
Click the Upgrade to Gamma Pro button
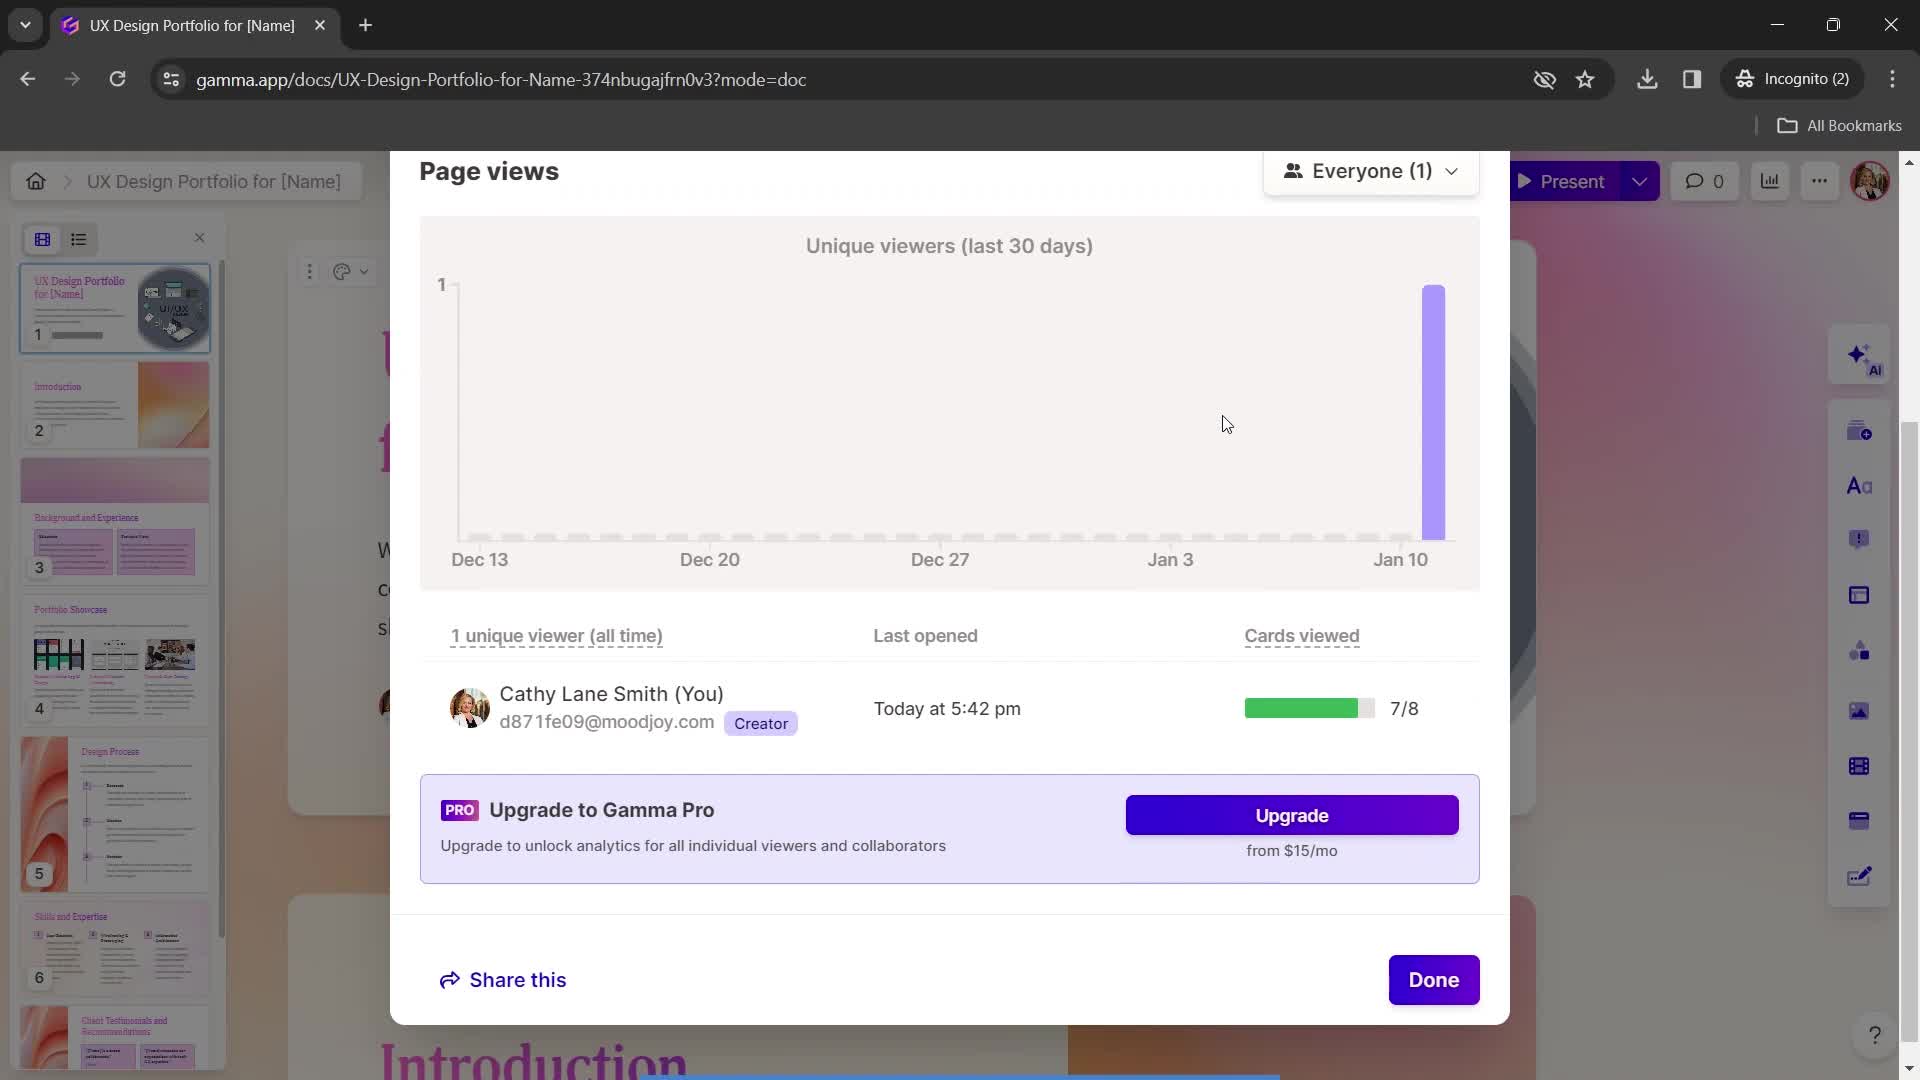tap(1291, 815)
